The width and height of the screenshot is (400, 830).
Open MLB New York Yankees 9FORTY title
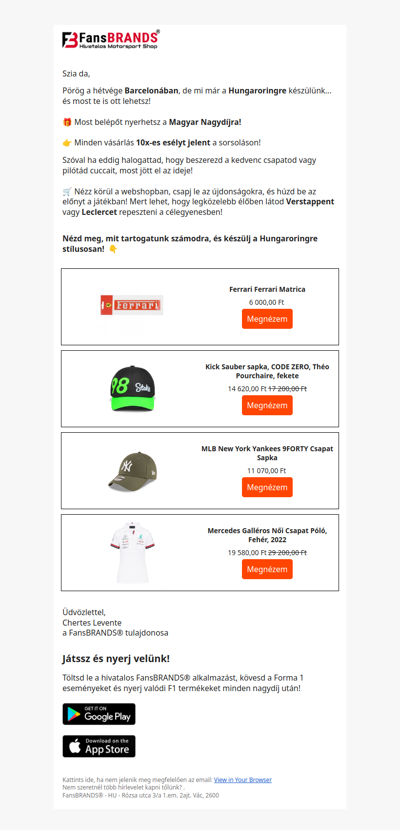pyautogui.click(x=267, y=453)
